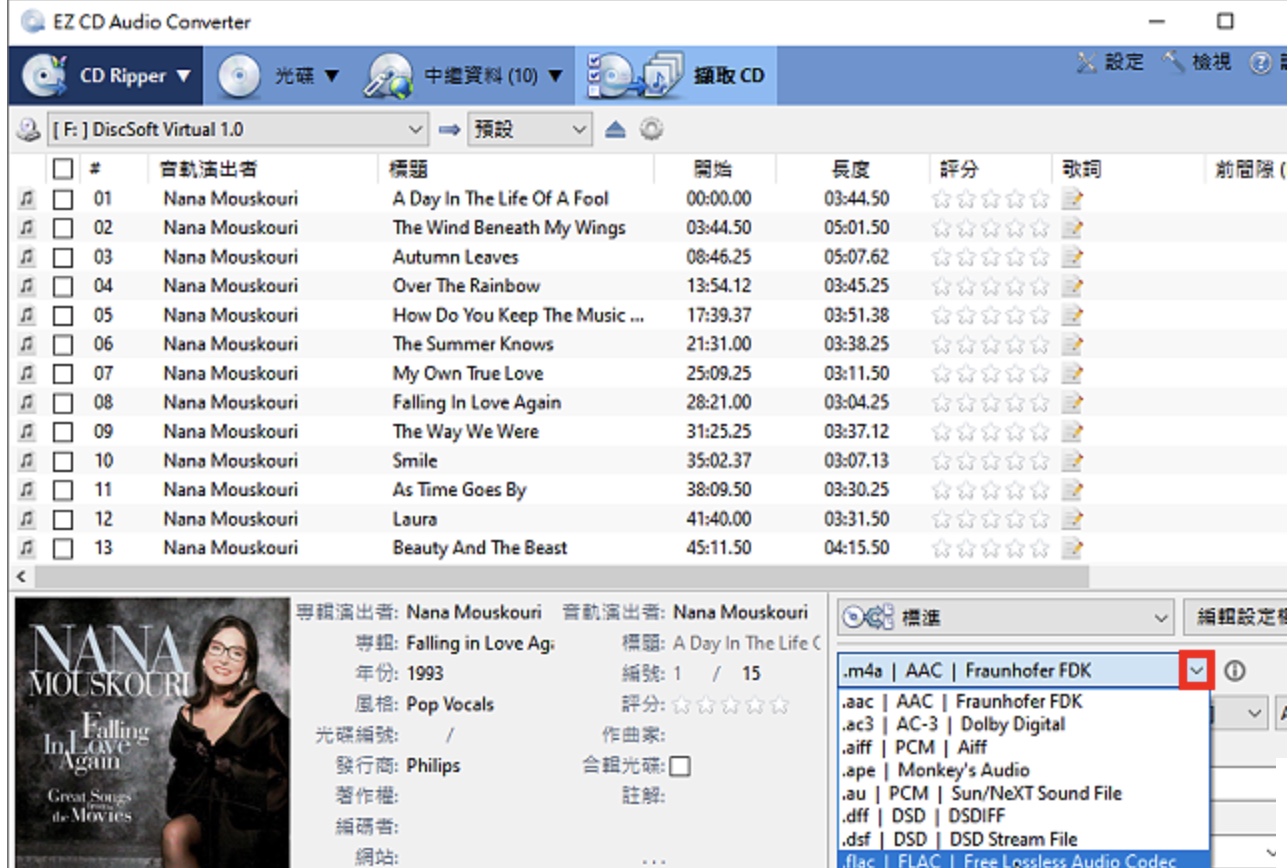The width and height of the screenshot is (1288, 868).
Task: Set star rating for My Own True Love
Action: [991, 374]
